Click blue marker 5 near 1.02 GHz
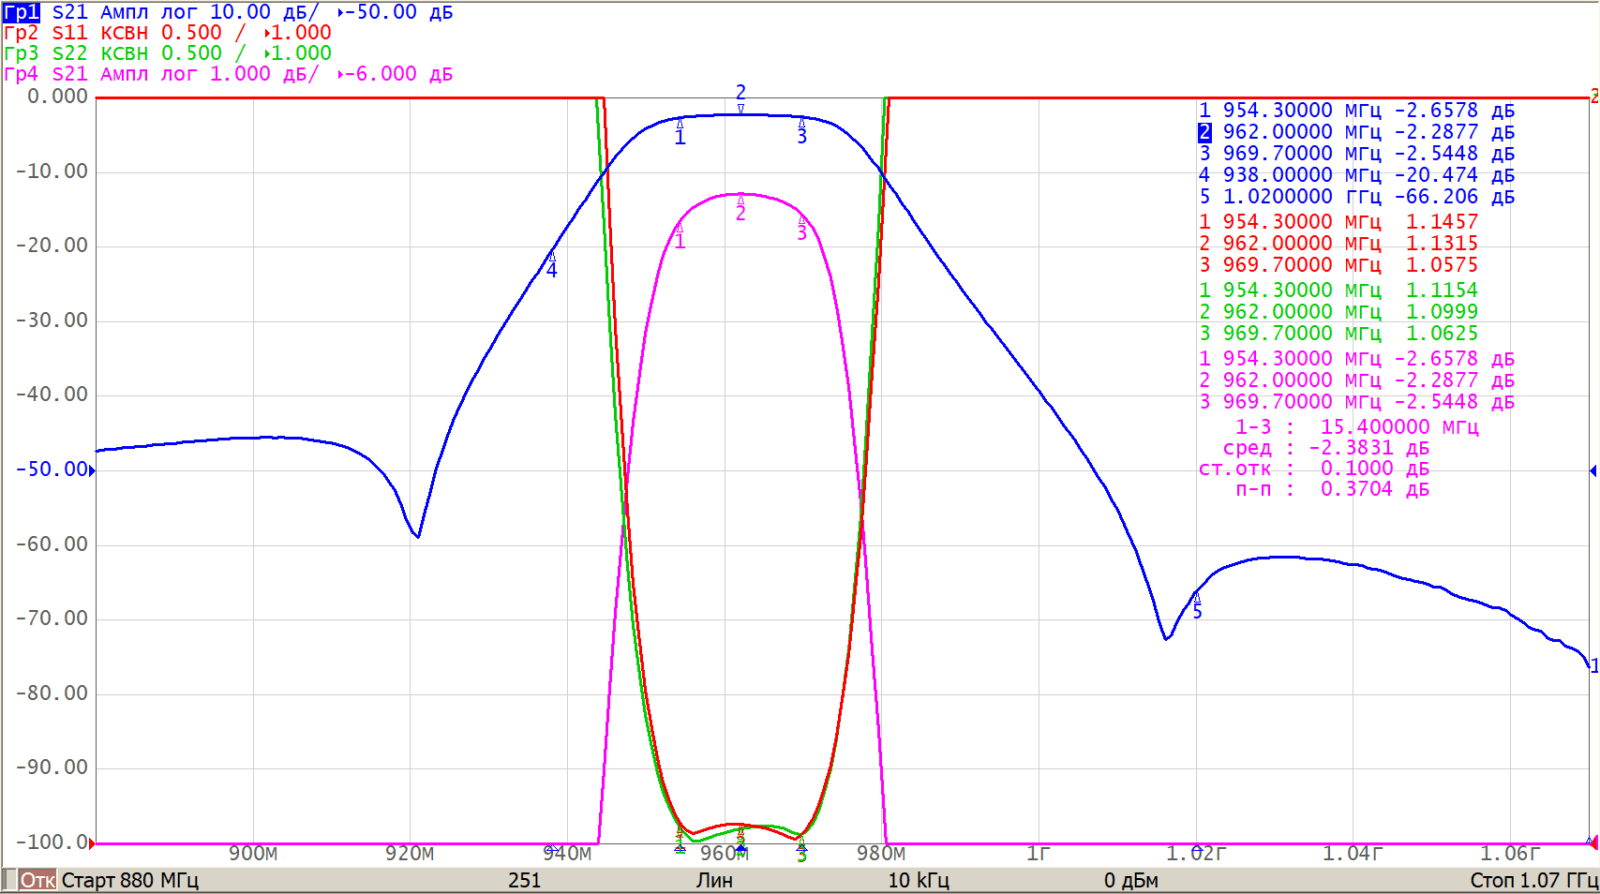Viewport: 1600px width, 894px height. coord(1197,604)
